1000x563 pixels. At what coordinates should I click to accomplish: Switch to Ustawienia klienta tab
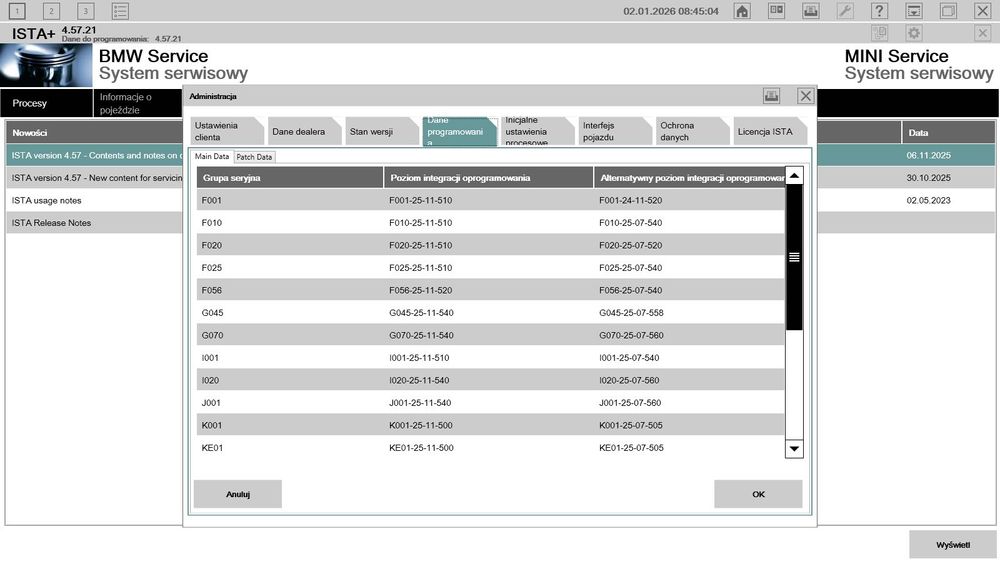point(227,131)
